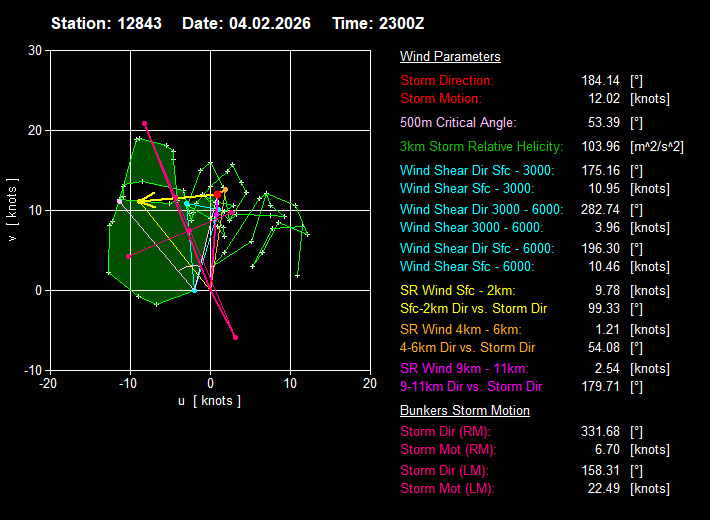The width and height of the screenshot is (710, 520).
Task: Select the Bunkers Storm Motion heading
Action: point(465,411)
